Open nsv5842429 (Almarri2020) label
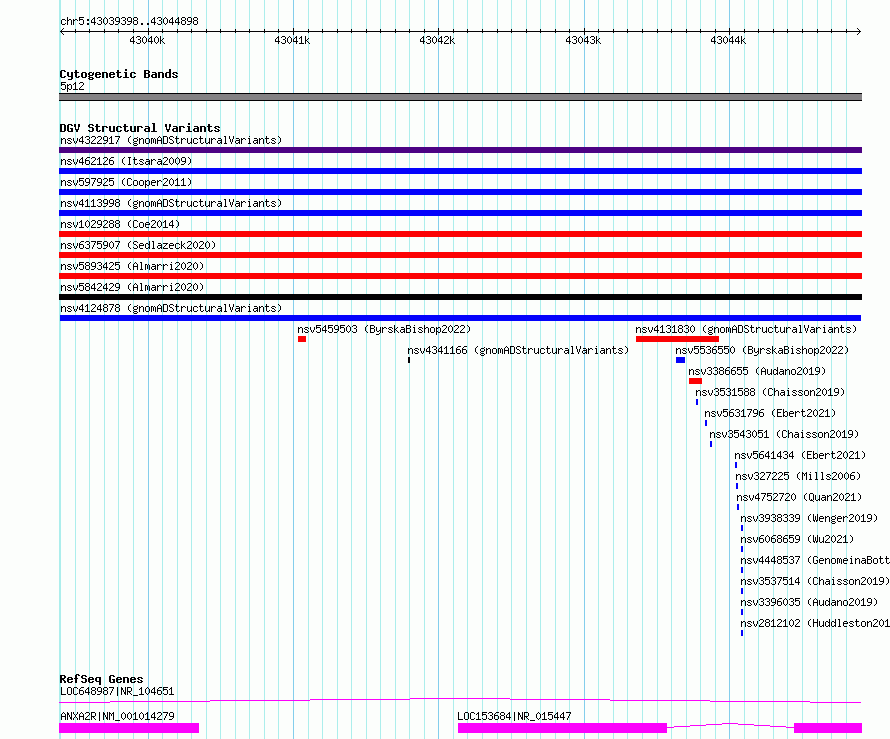This screenshot has width=890, height=739. [x=132, y=287]
